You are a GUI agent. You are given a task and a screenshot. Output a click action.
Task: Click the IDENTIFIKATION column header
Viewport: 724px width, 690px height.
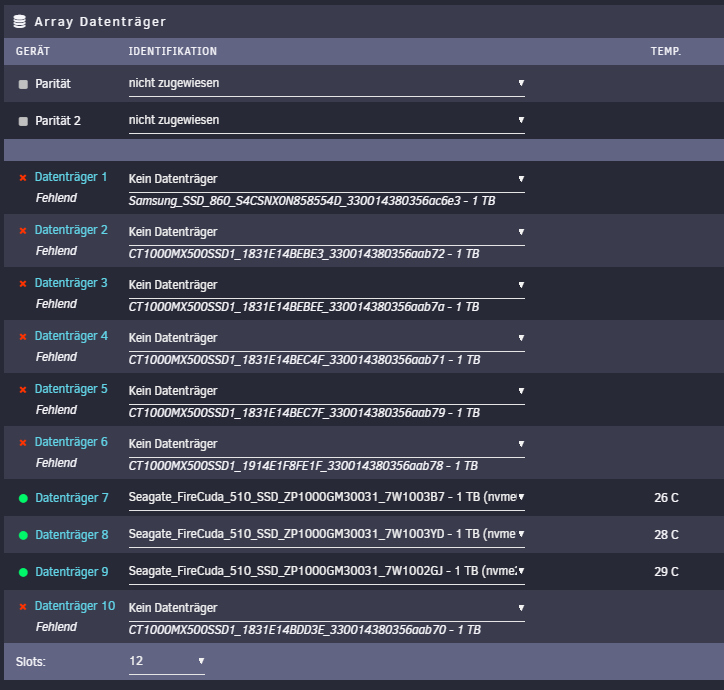173,51
